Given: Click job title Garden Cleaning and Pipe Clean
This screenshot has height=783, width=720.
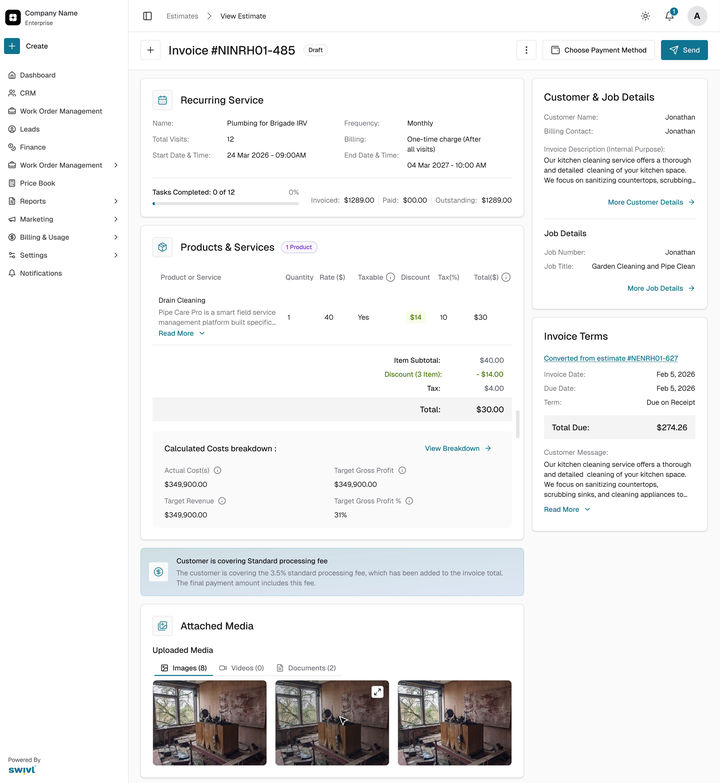Looking at the screenshot, I should (643, 266).
